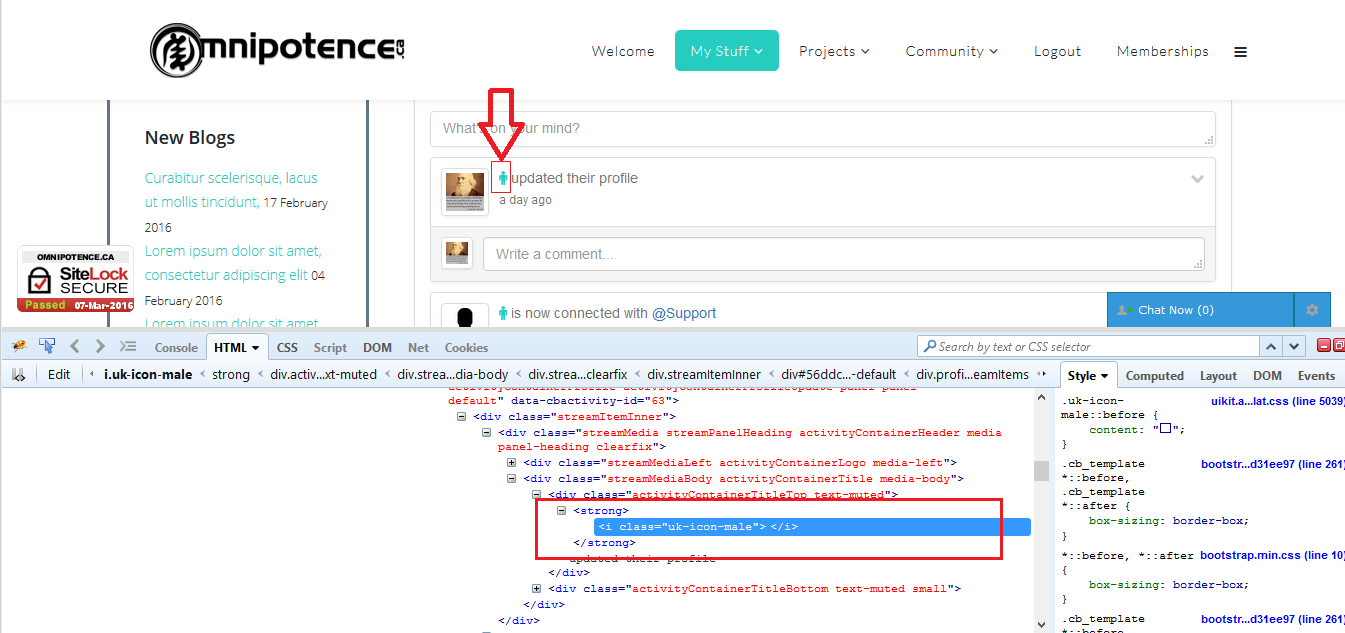Open bootstrap.min.css line 10 source link

[x=1272, y=554]
